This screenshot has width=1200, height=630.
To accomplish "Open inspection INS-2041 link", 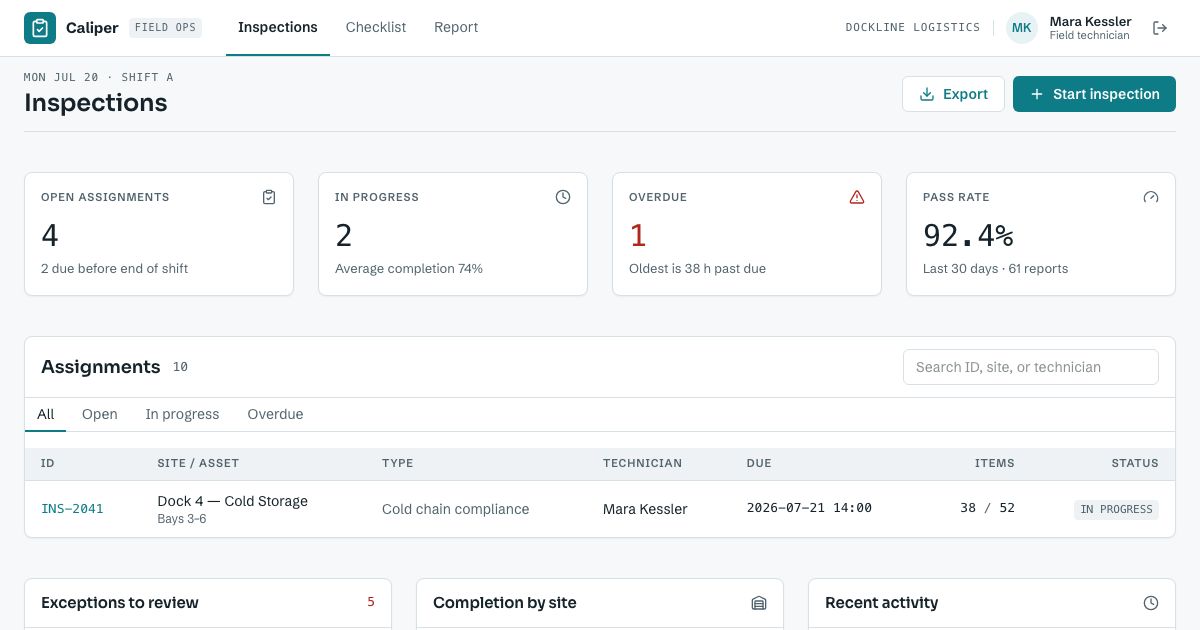I will pyautogui.click(x=72, y=509).
